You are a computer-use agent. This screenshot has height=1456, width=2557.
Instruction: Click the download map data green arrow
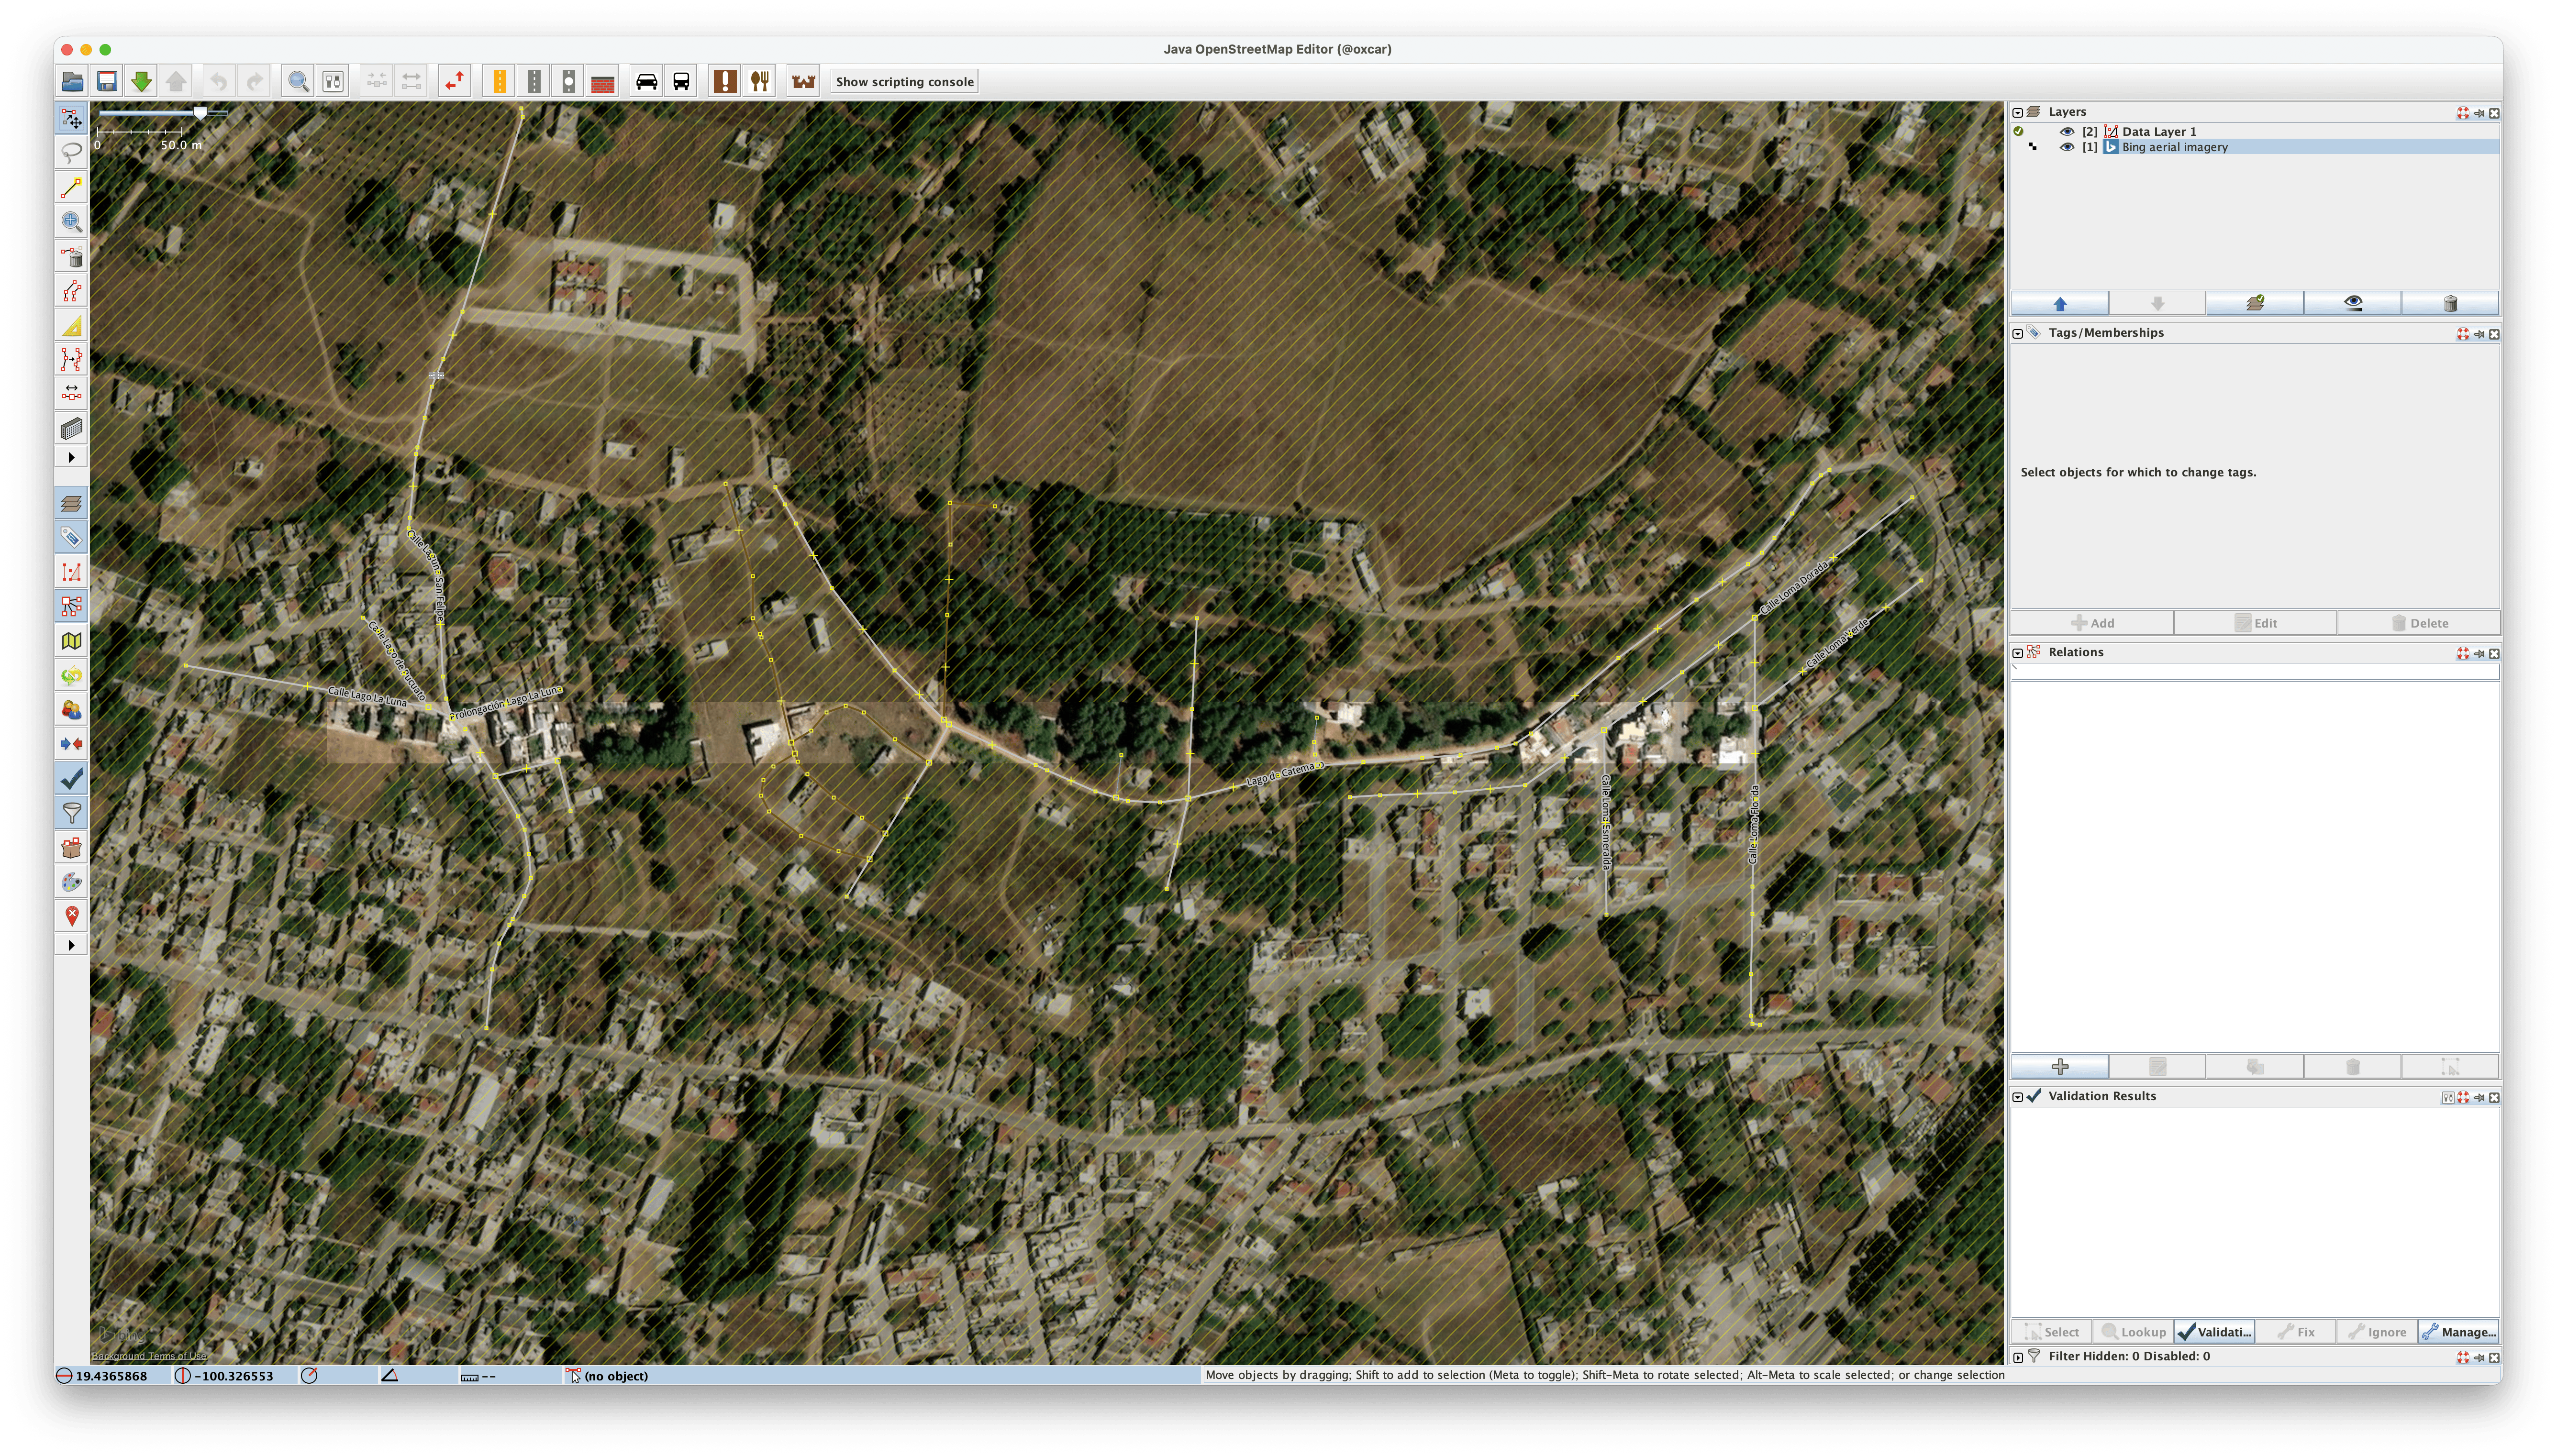(141, 82)
